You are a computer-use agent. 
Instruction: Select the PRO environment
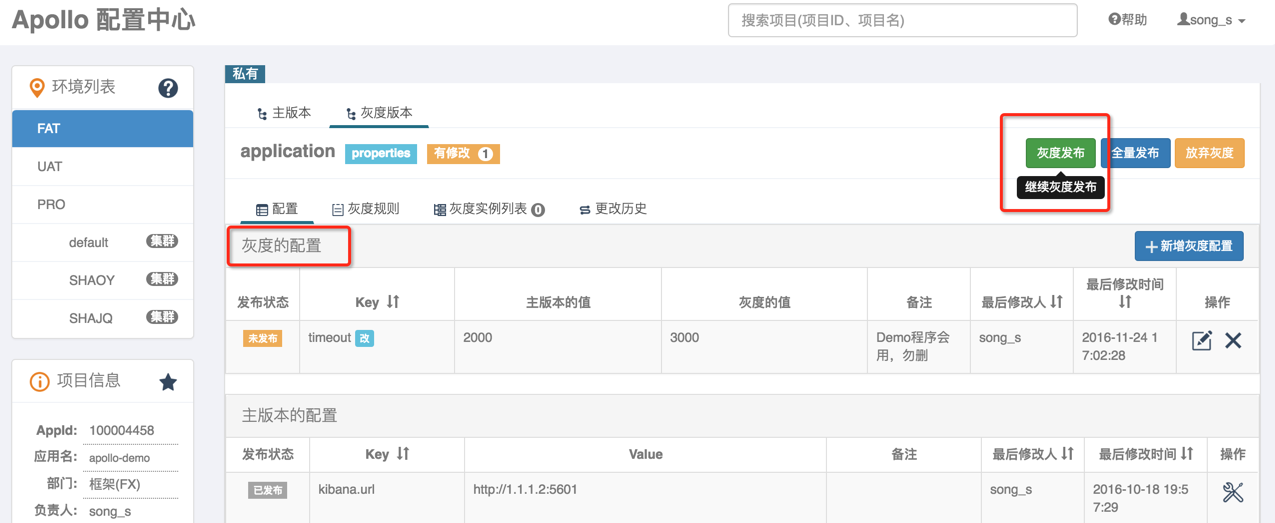[x=102, y=204]
